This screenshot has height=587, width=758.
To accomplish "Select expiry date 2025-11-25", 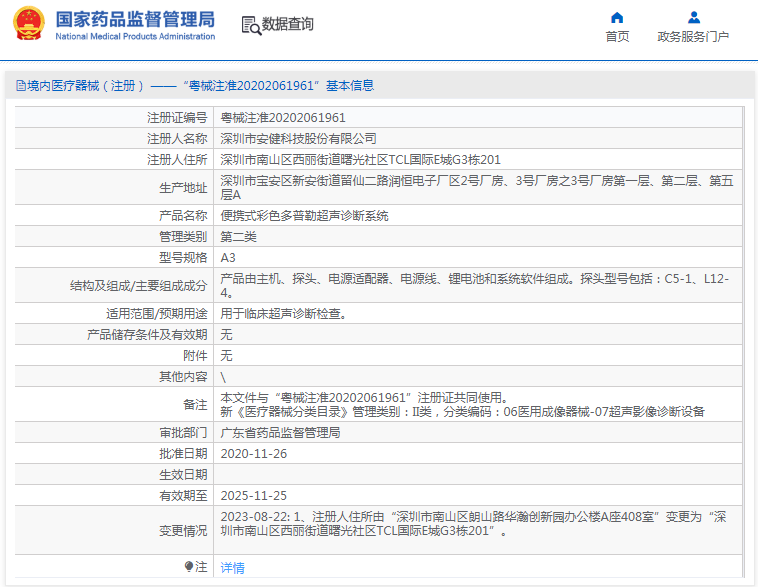I will (x=253, y=496).
